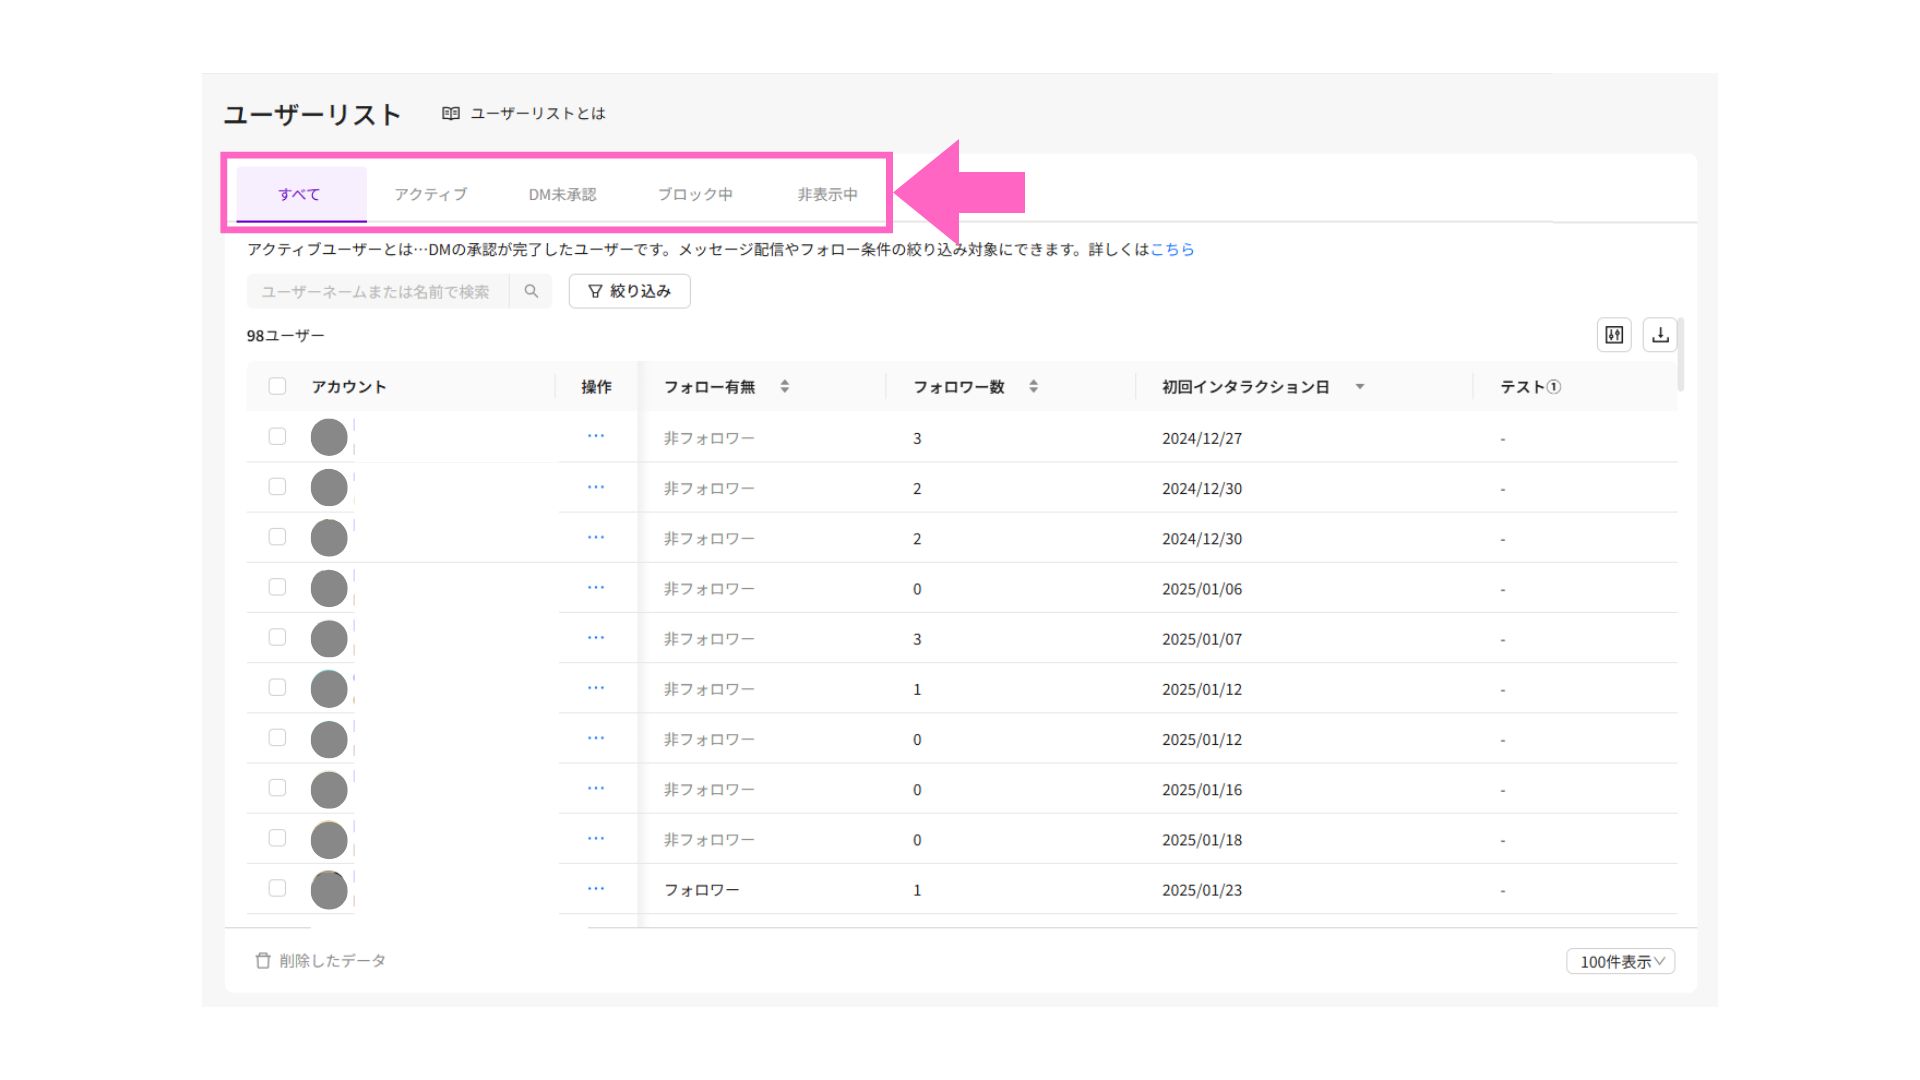Screen dimensions: 1920x1080
Task: Open the ユーザーリストとは guide book icon
Action: [x=451, y=113]
